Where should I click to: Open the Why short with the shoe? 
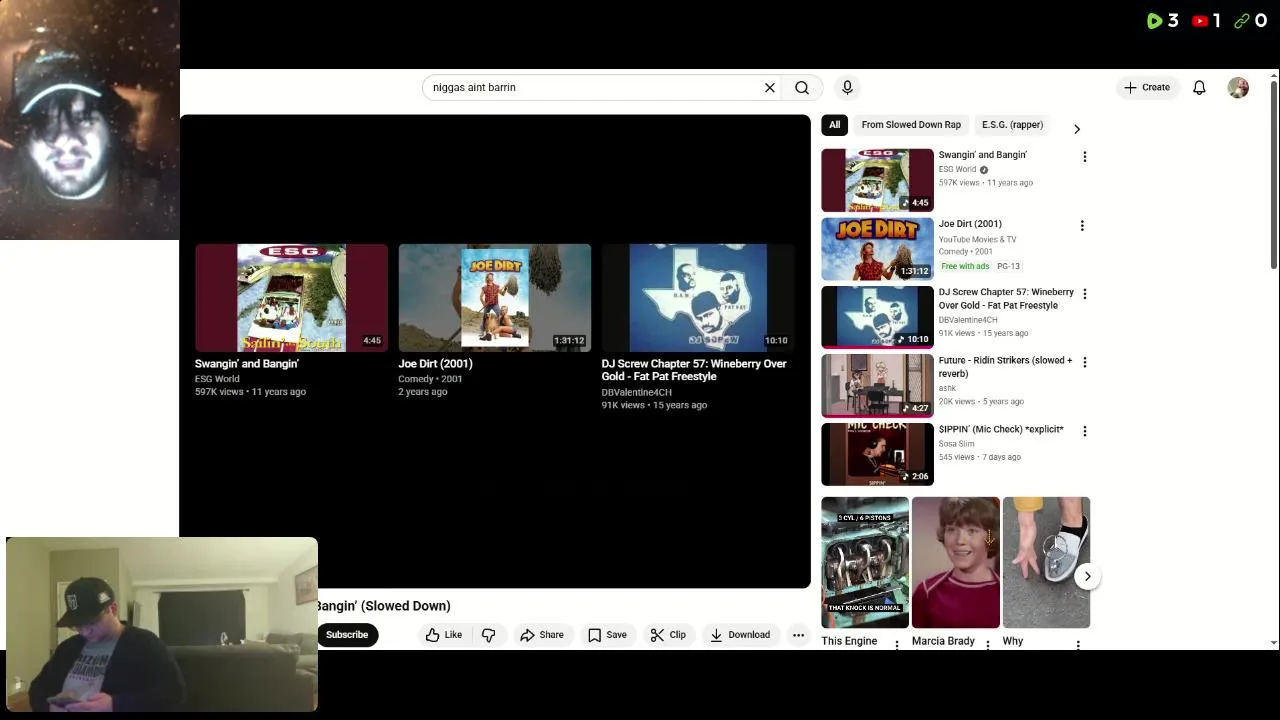click(1046, 562)
